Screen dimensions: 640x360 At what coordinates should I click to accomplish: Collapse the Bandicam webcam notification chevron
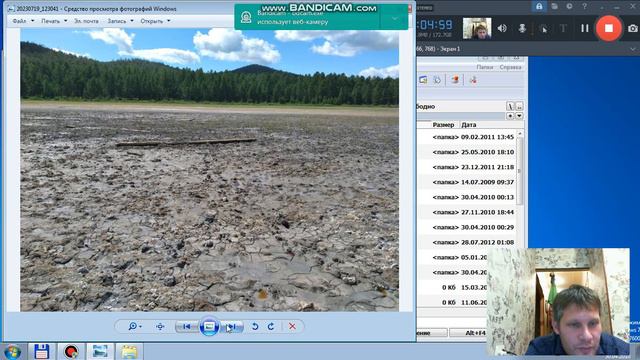(x=394, y=18)
